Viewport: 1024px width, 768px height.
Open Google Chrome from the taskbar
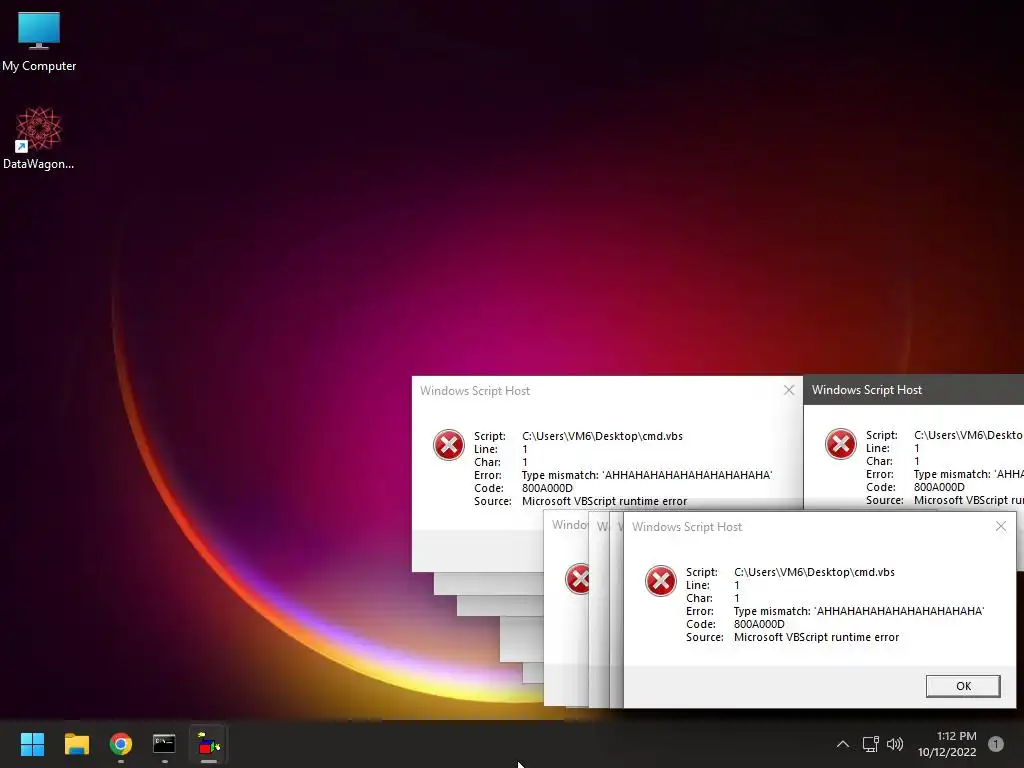[x=121, y=744]
